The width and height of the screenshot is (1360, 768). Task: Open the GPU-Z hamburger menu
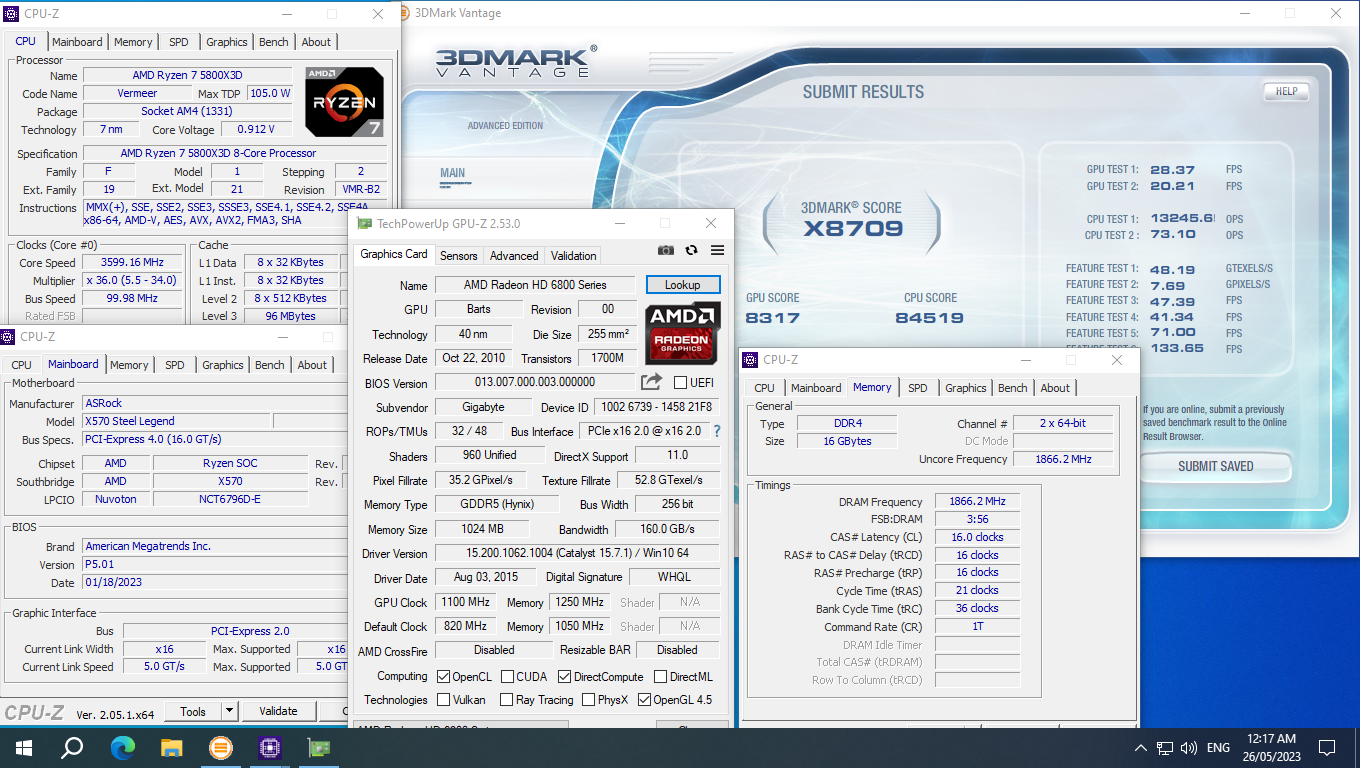(717, 250)
